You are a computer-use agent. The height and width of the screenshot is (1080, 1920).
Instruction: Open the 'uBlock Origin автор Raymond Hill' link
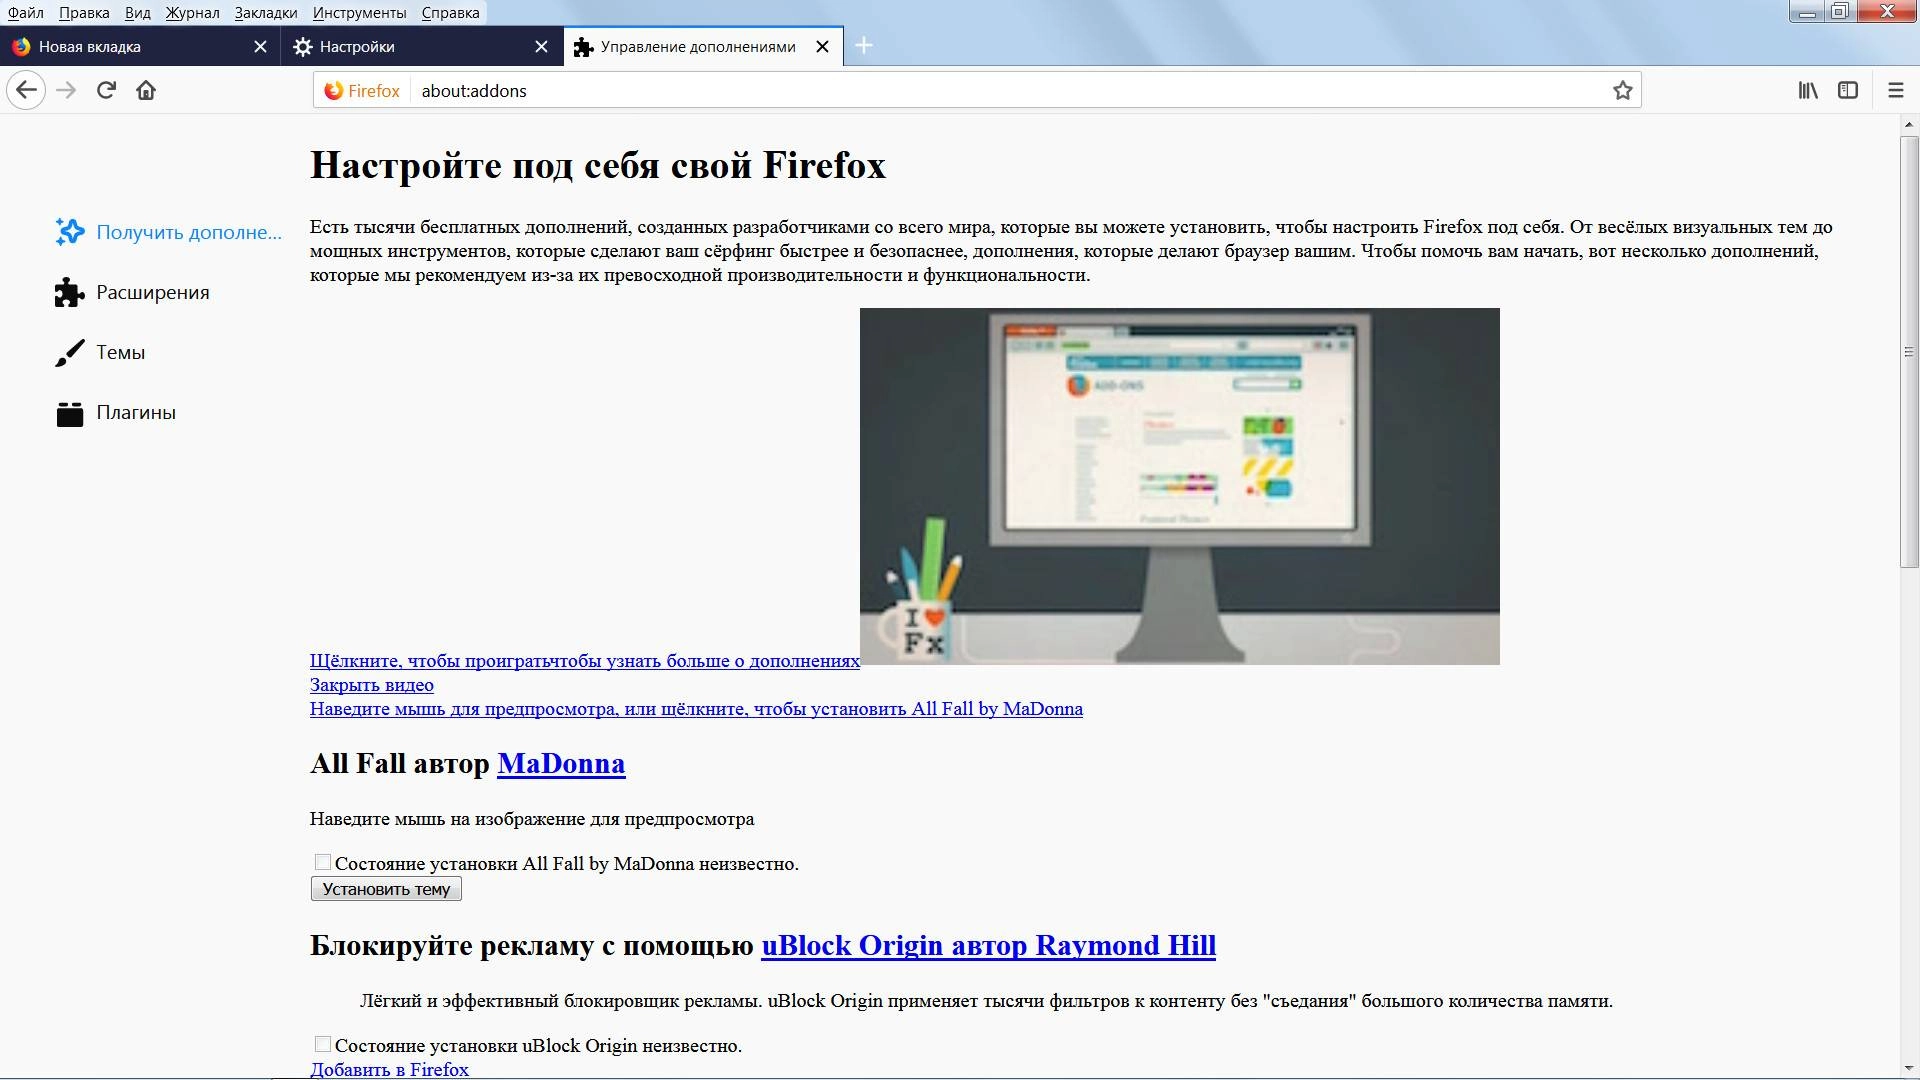tap(988, 945)
